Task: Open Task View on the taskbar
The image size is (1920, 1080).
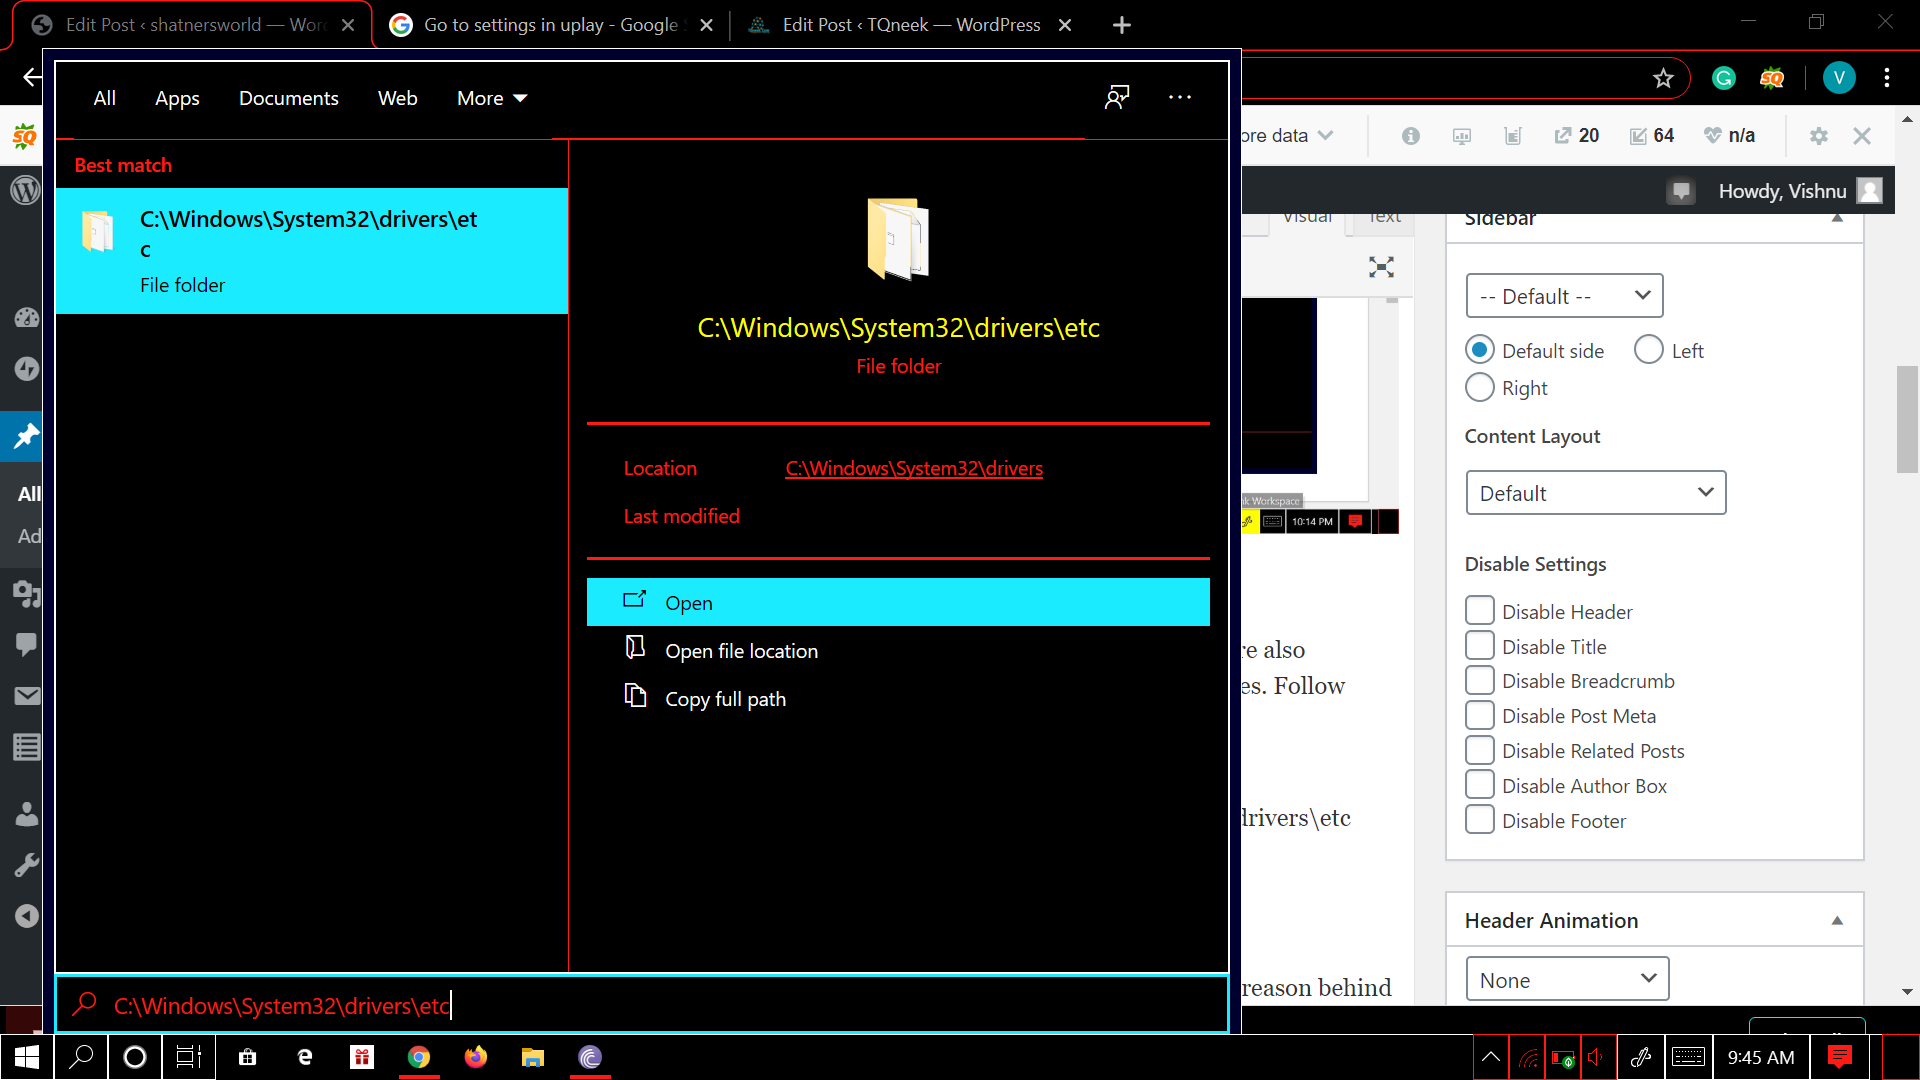Action: (189, 1057)
